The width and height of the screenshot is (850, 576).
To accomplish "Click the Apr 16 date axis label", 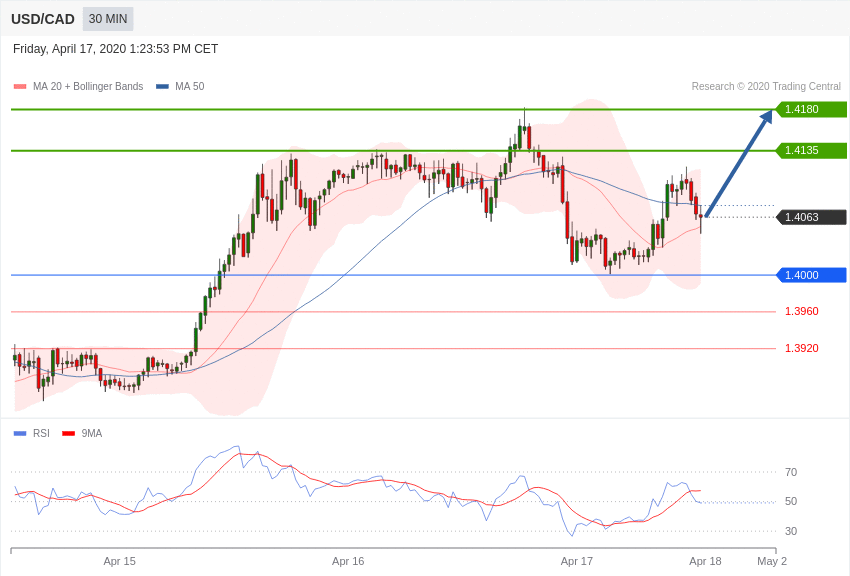I will 348,561.
